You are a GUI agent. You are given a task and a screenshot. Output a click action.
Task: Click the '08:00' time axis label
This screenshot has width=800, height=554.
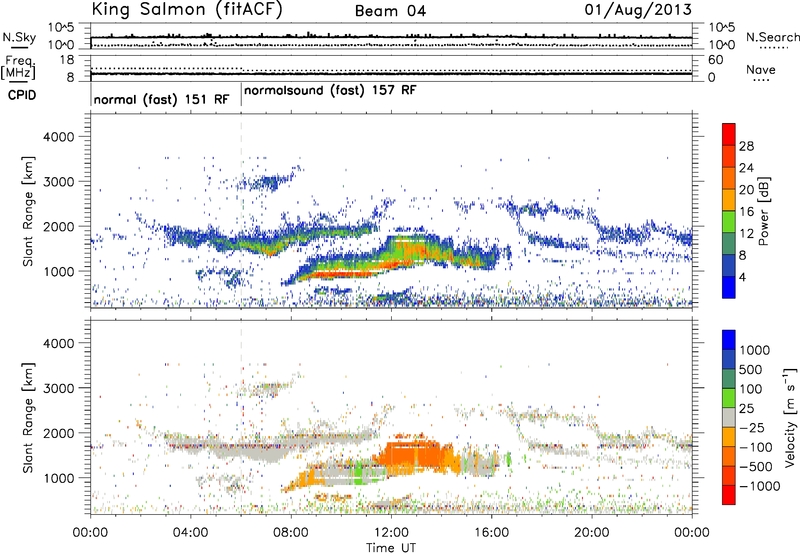[291, 533]
